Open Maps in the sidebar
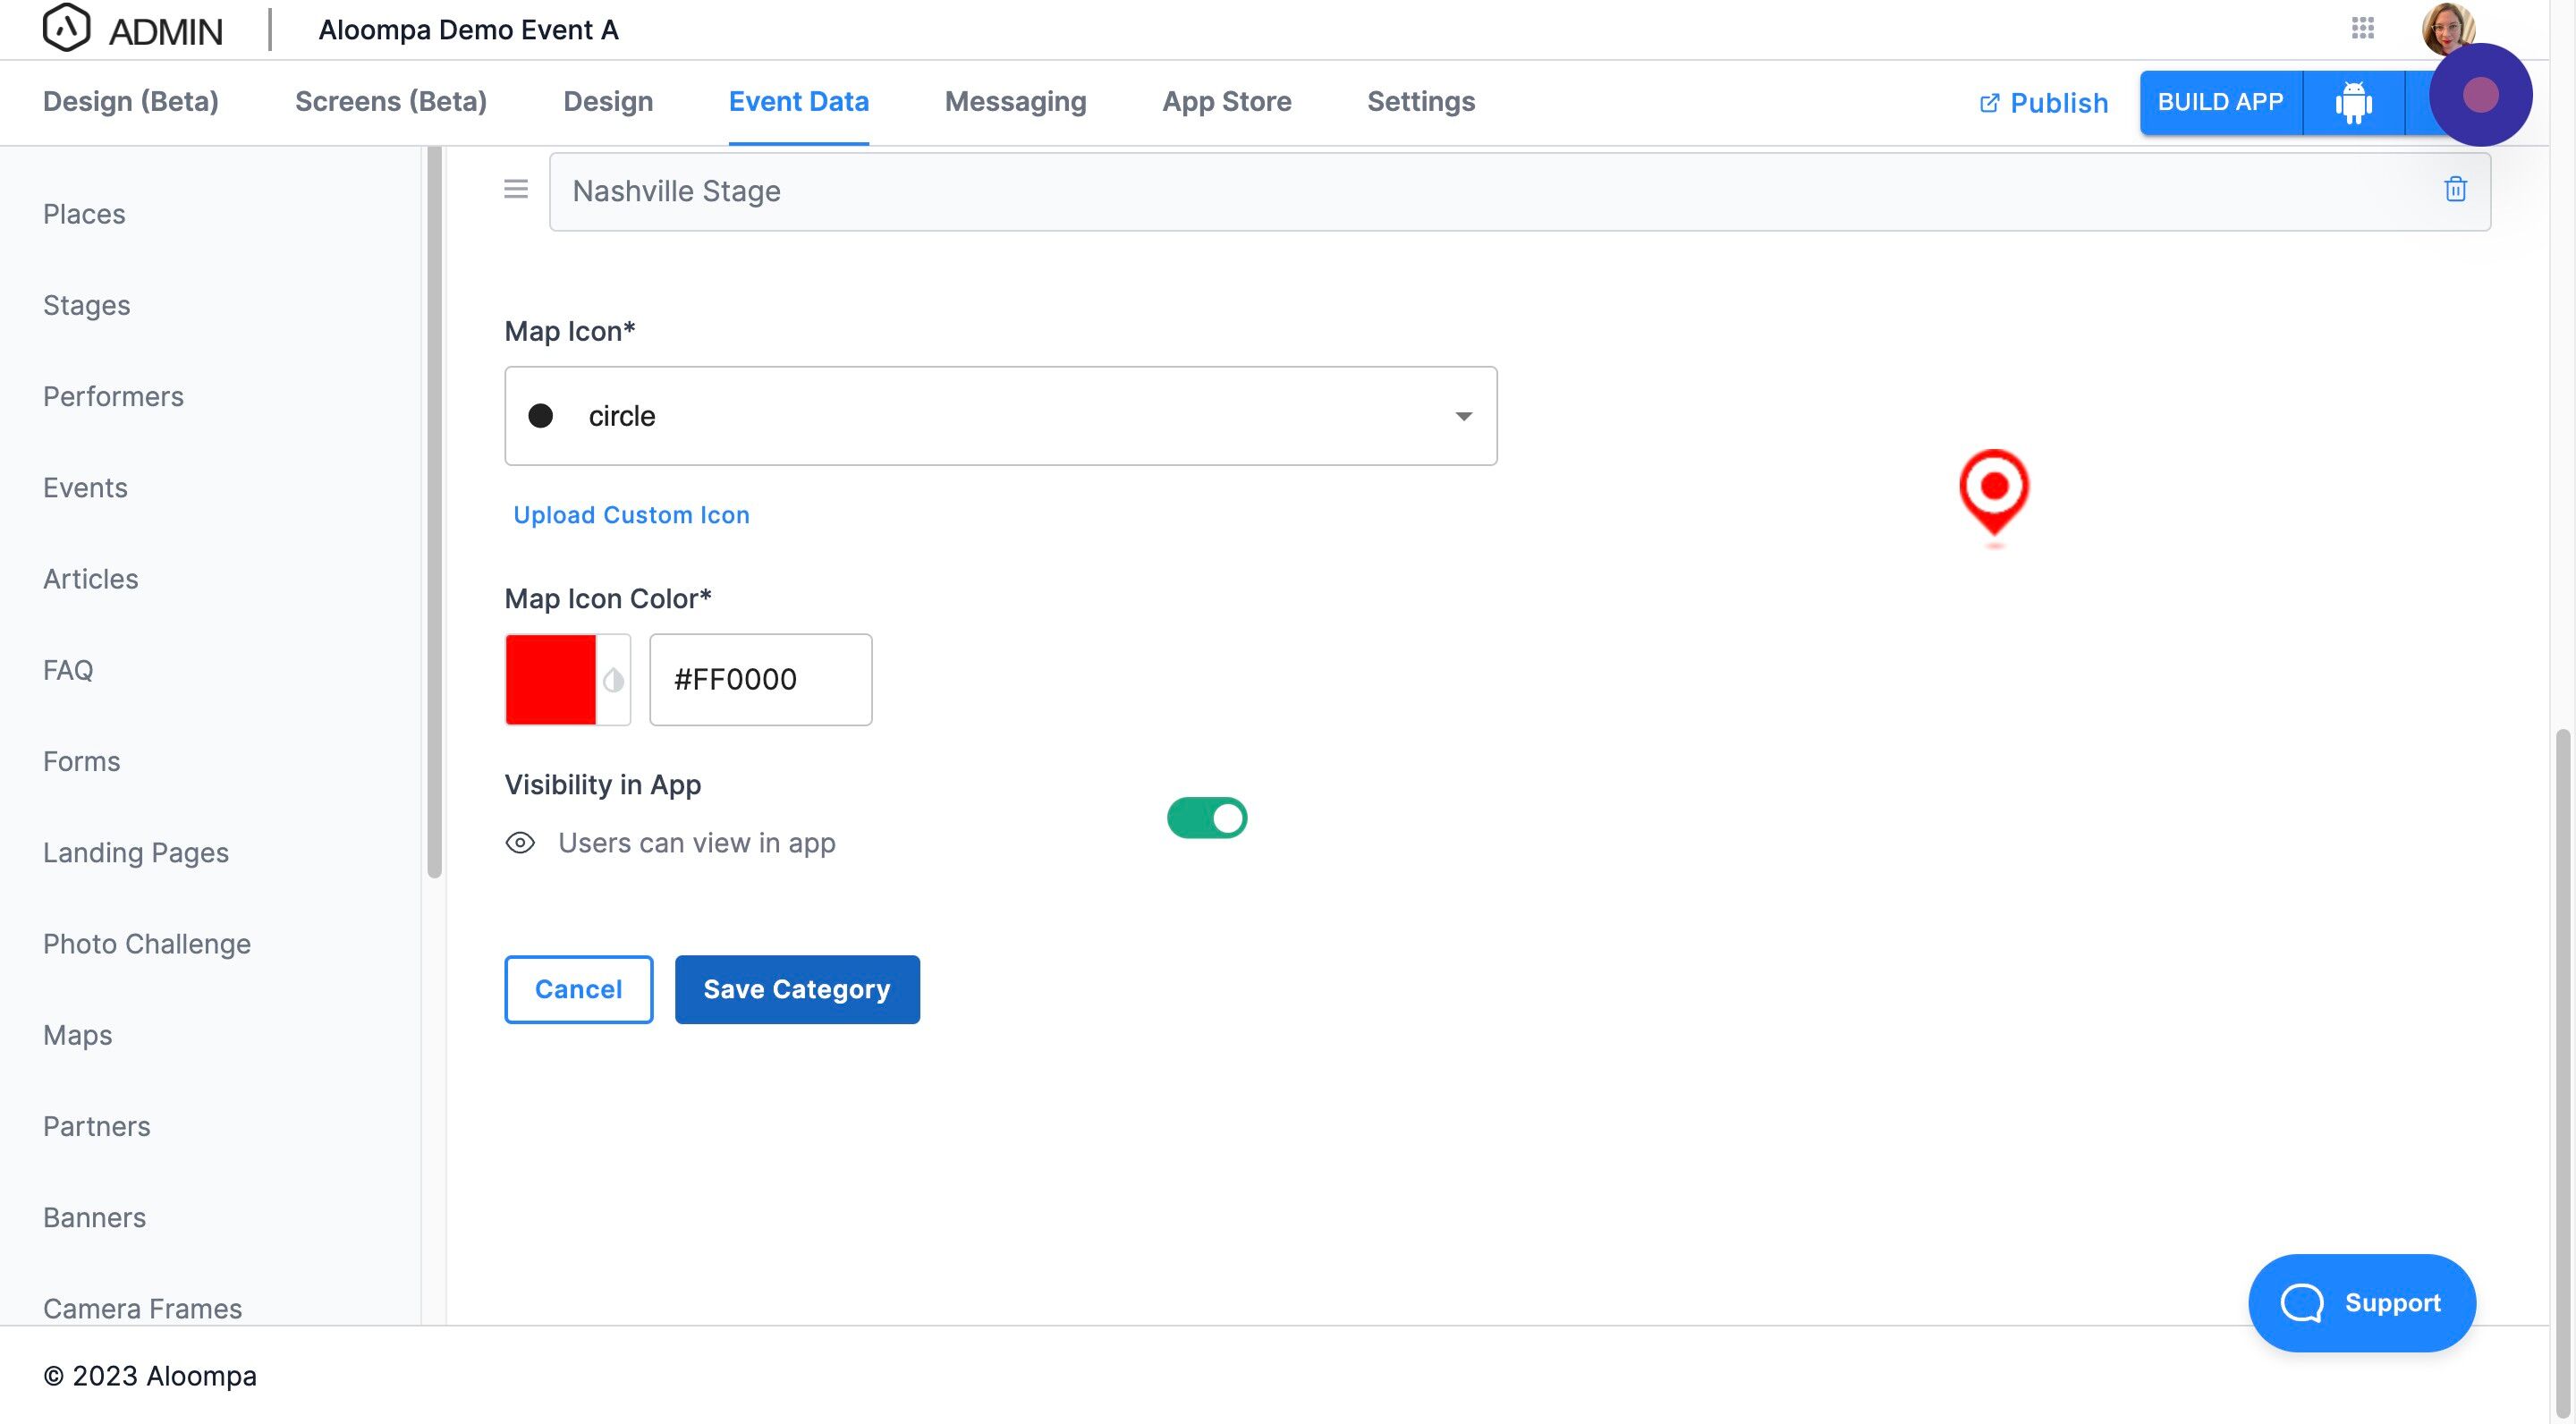The width and height of the screenshot is (2576, 1424). [x=78, y=1035]
